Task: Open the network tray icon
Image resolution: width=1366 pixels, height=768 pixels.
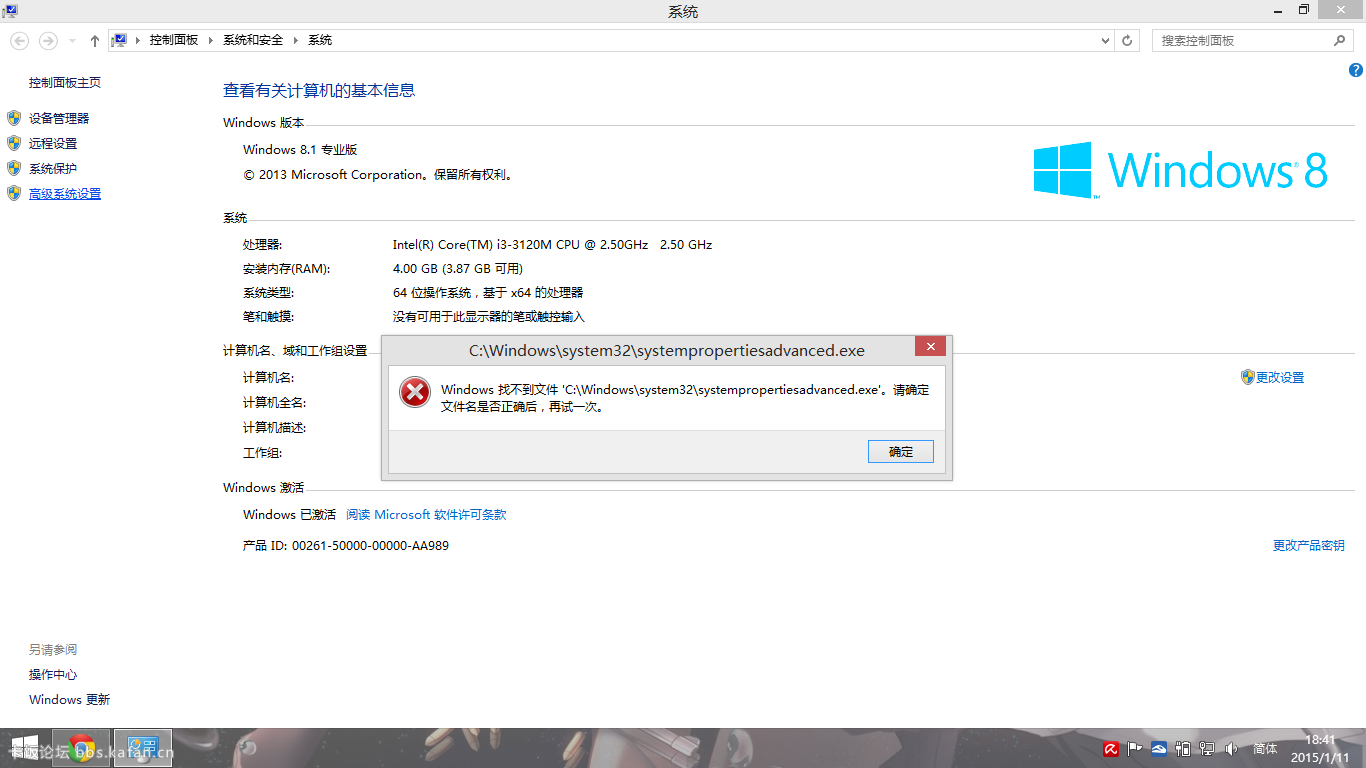Action: [1207, 748]
